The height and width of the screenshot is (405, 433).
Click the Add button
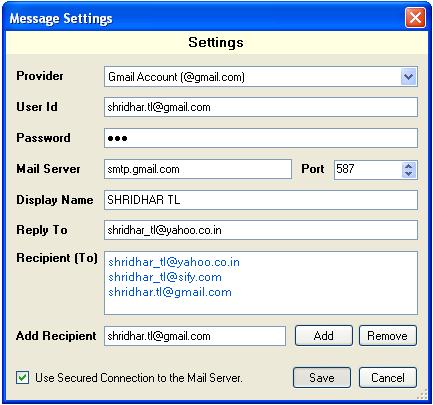324,336
